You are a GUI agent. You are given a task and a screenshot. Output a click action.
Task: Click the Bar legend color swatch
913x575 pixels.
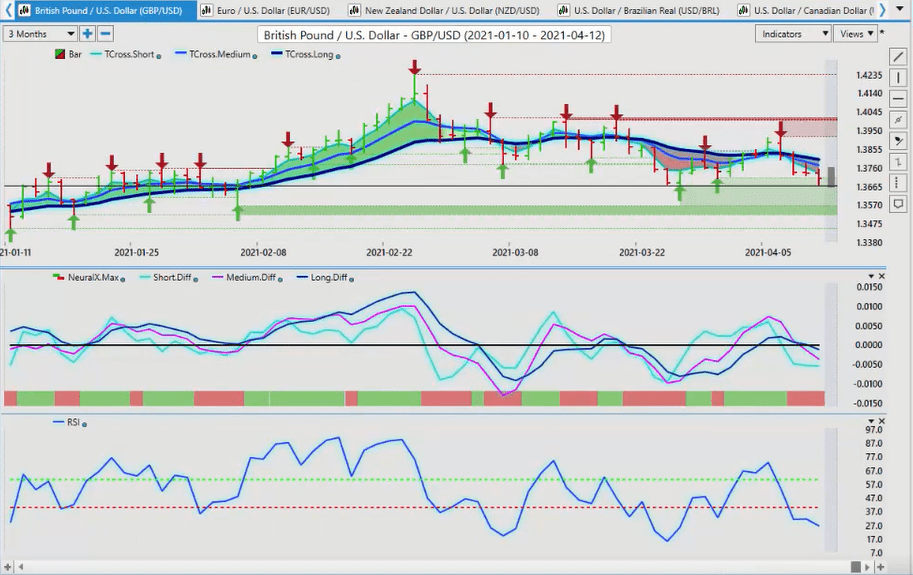pyautogui.click(x=60, y=54)
